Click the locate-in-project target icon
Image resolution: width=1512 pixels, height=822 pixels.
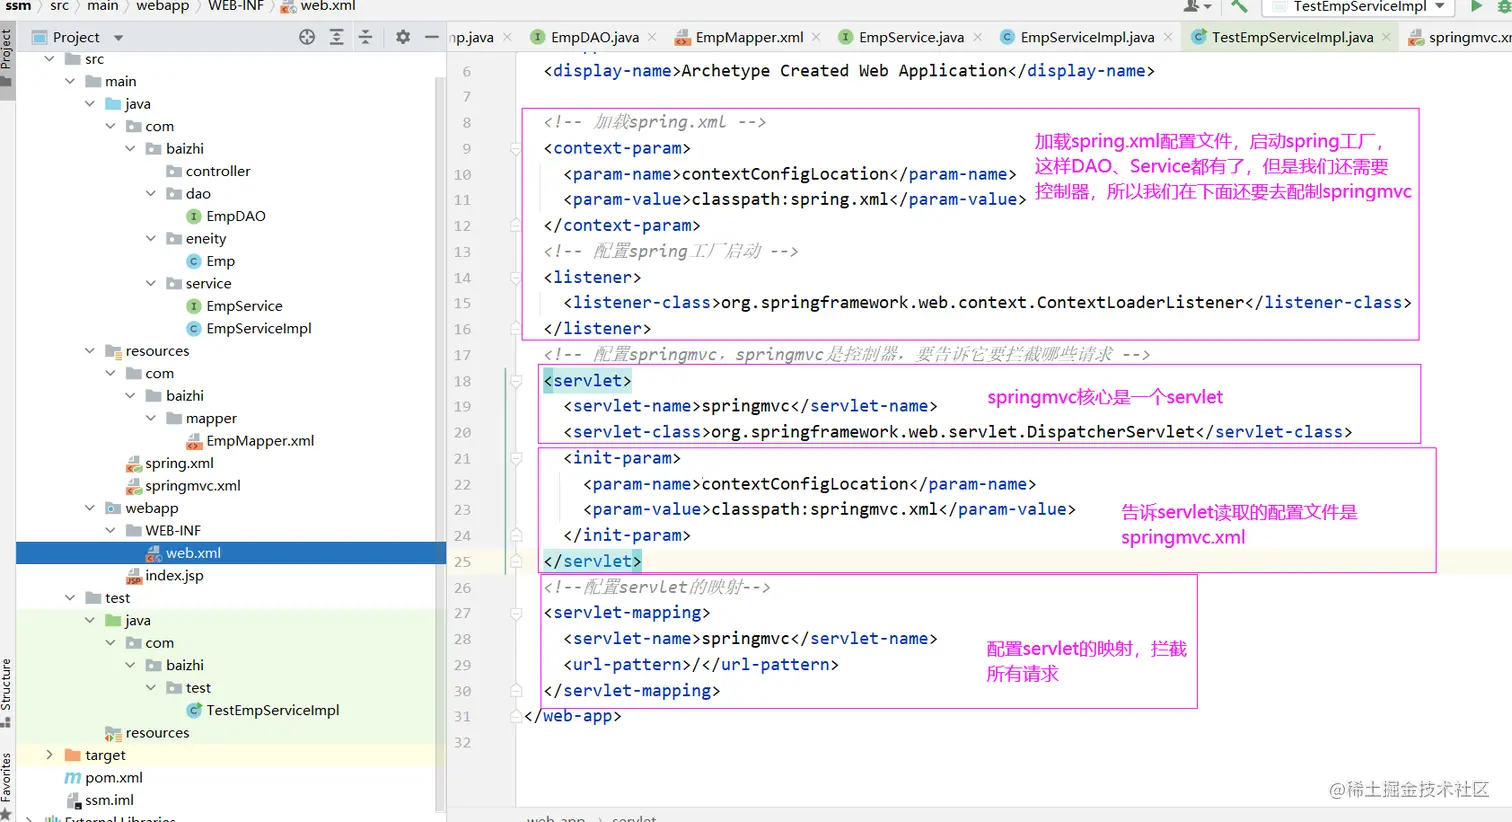307,37
